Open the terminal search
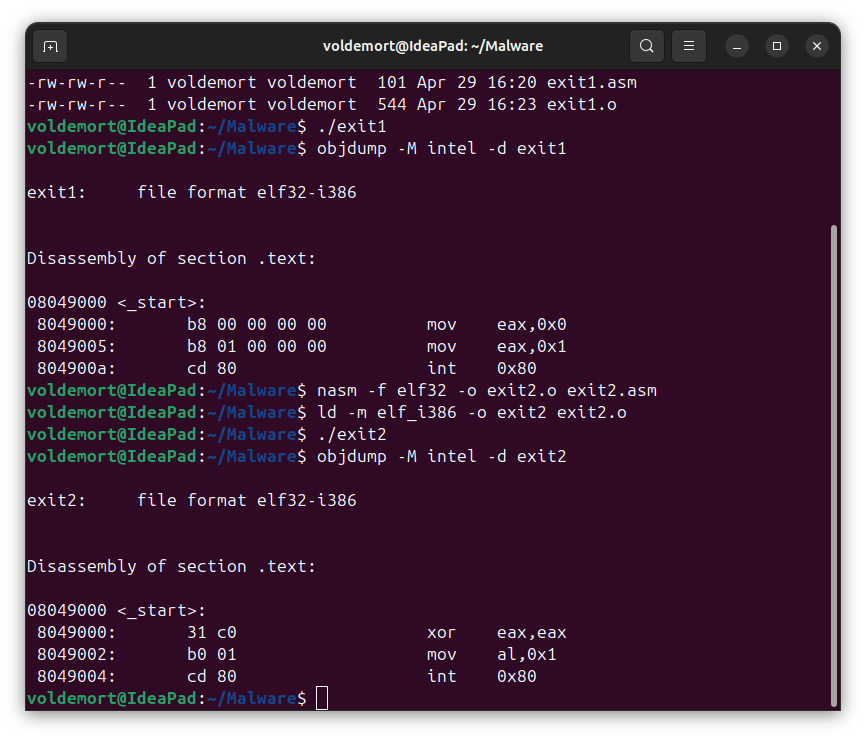This screenshot has width=866, height=739. [647, 46]
